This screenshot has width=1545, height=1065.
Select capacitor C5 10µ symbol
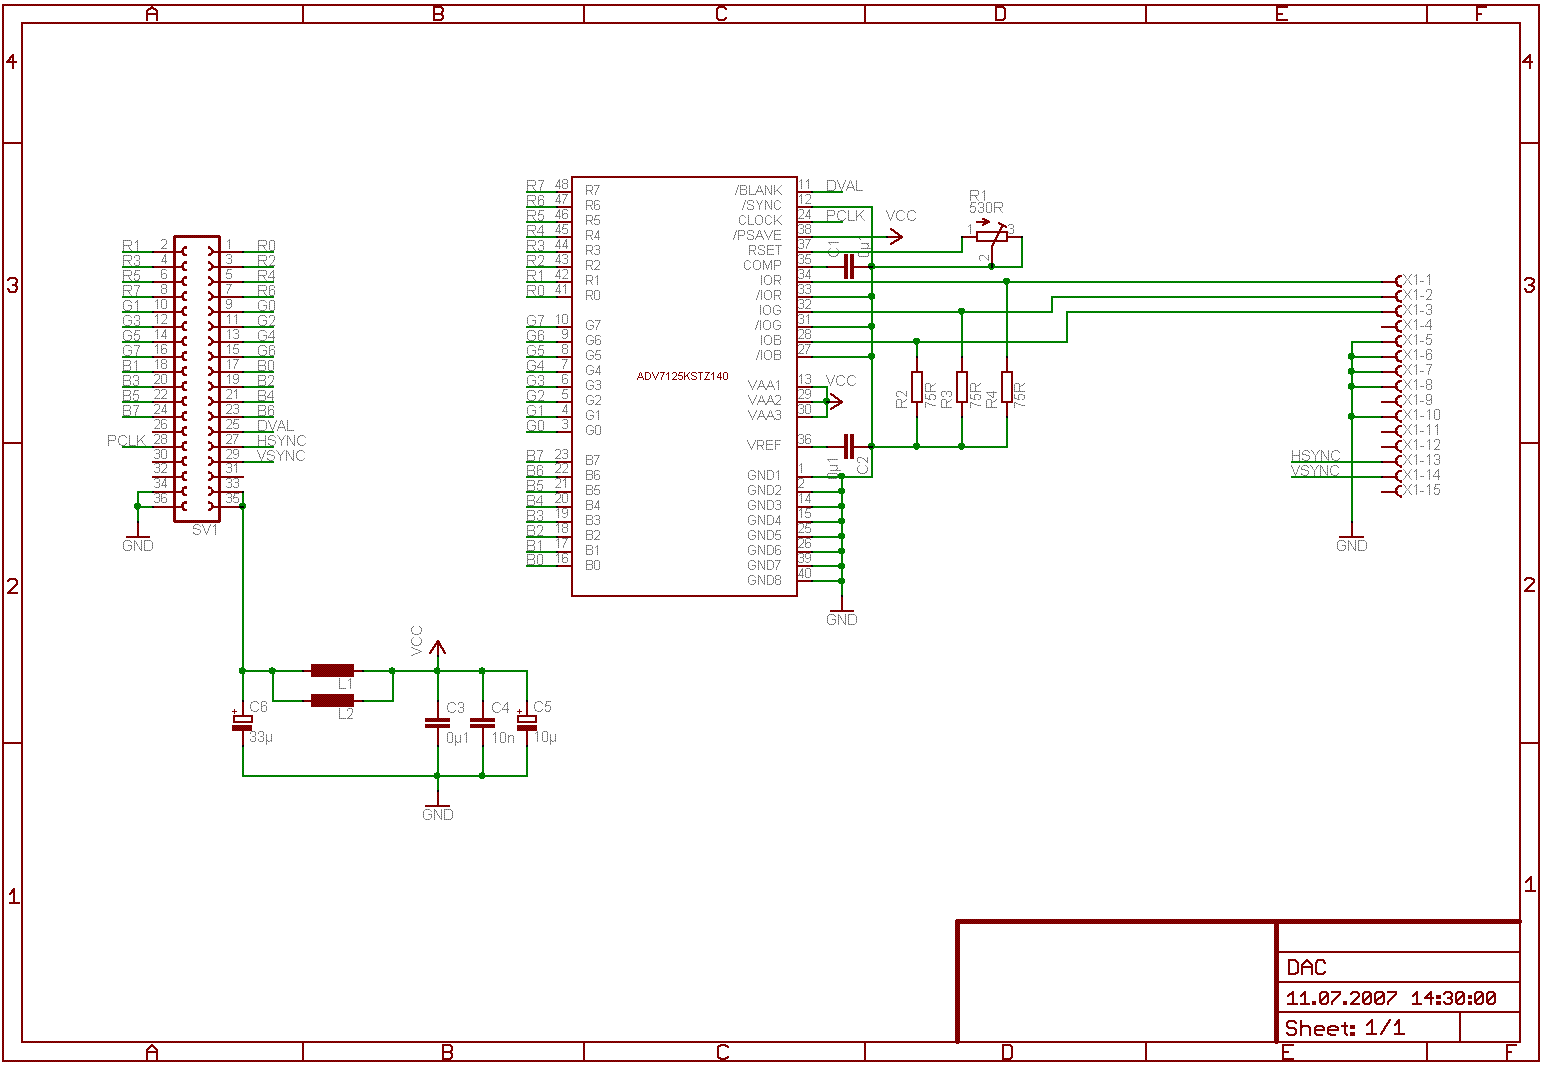pos(527,722)
